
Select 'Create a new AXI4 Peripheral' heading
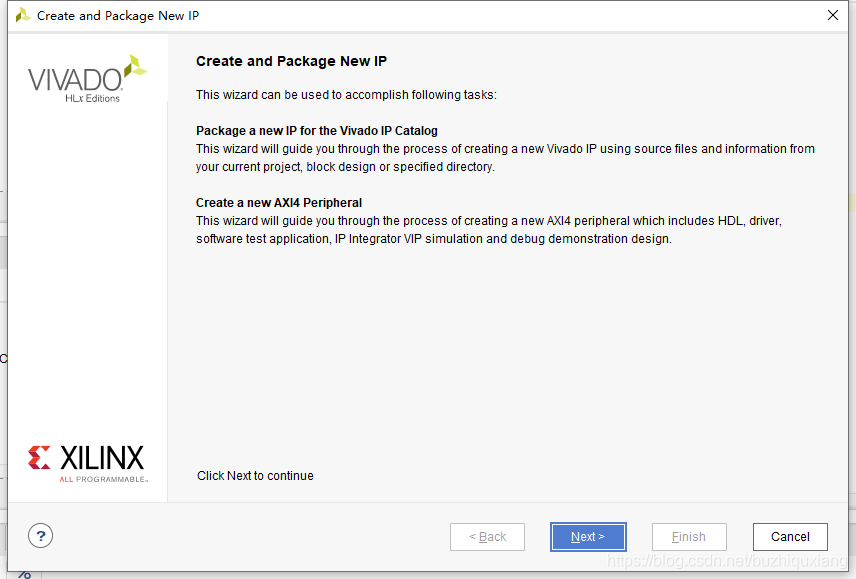279,203
